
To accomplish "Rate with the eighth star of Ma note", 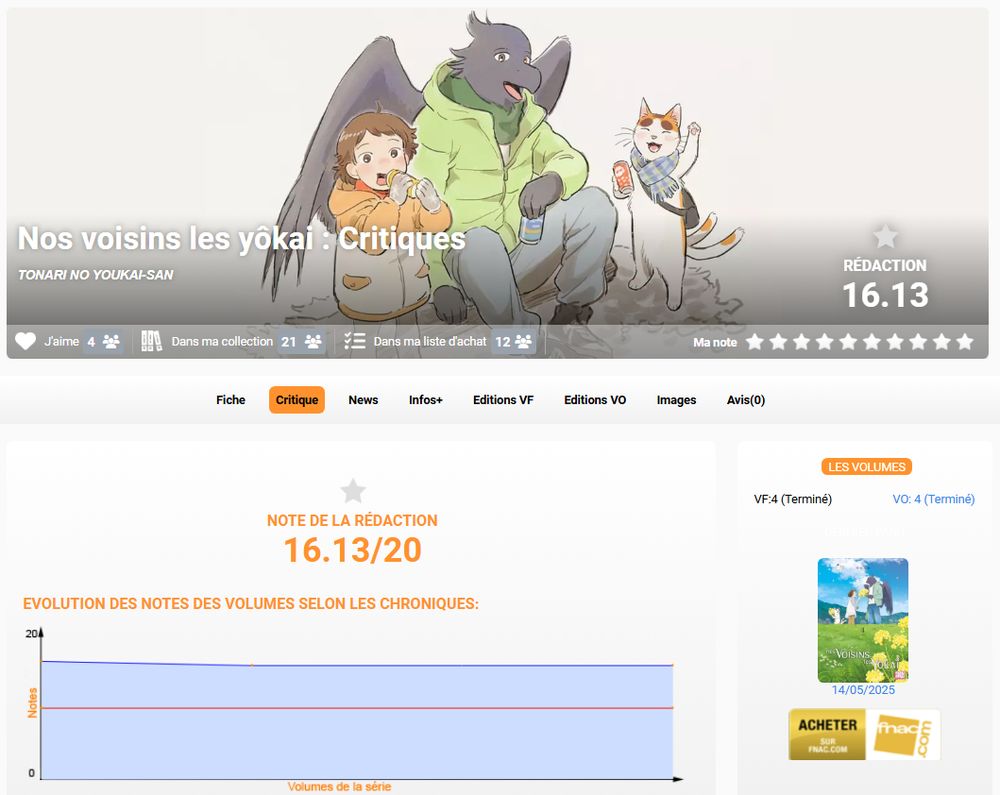I will point(918,342).
